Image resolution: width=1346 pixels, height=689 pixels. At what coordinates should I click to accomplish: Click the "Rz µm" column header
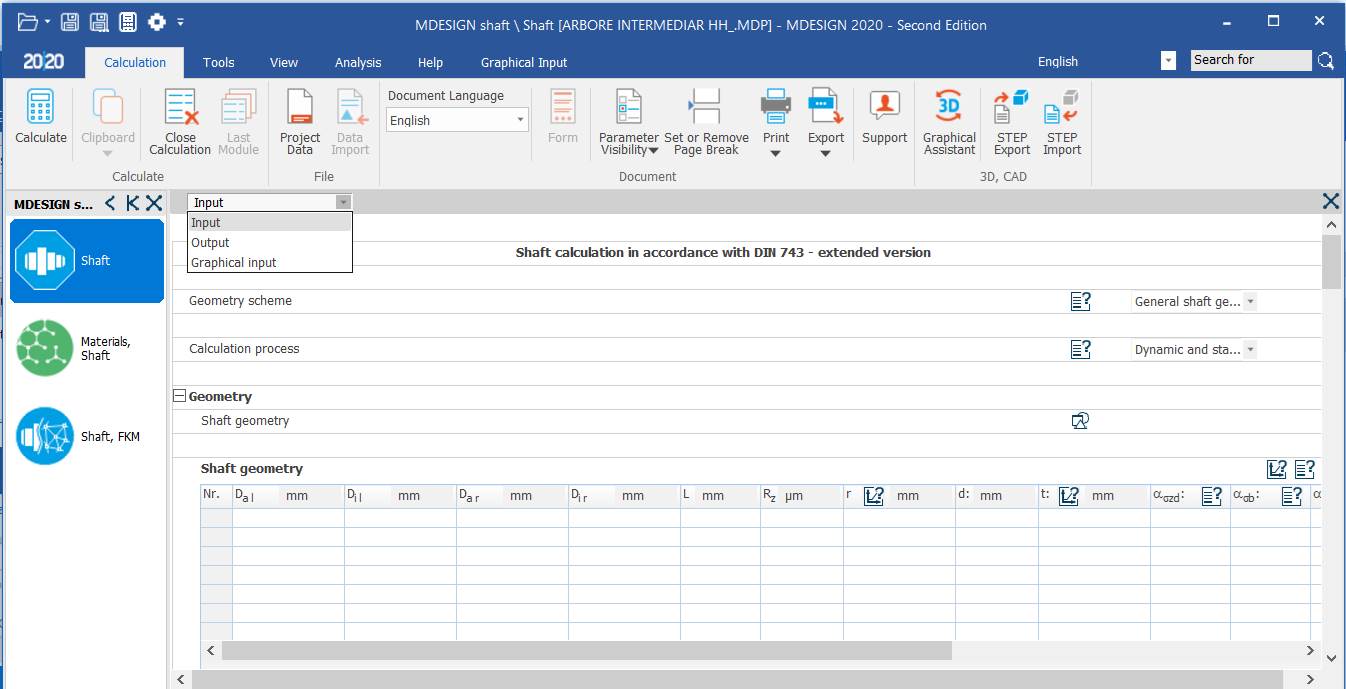point(801,495)
